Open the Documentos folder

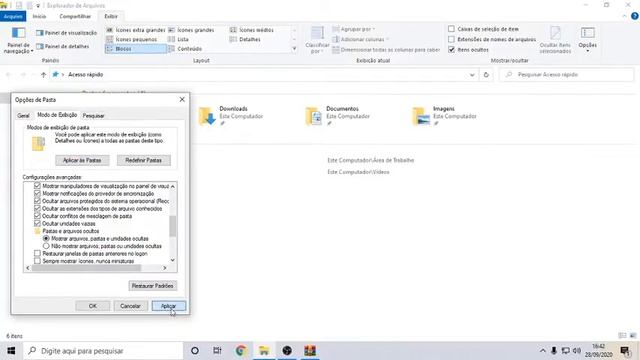338,116
